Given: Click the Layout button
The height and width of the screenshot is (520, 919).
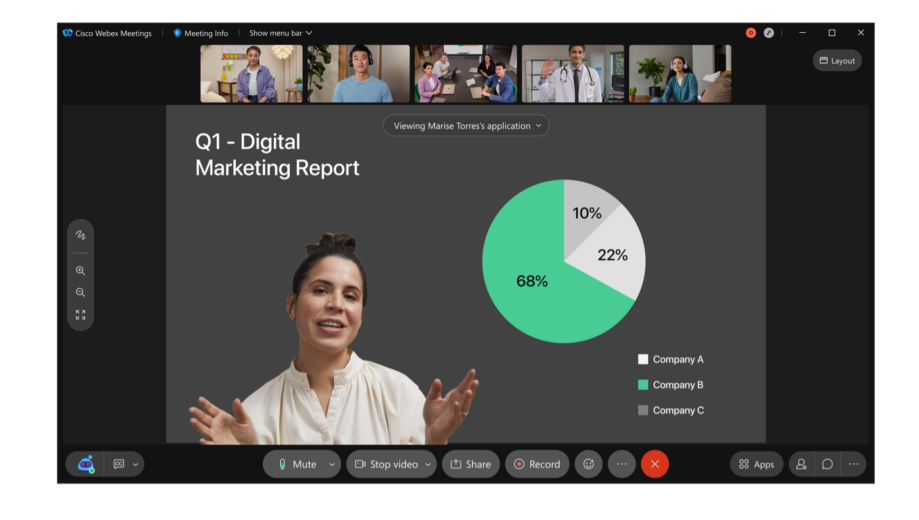Looking at the screenshot, I should point(837,61).
